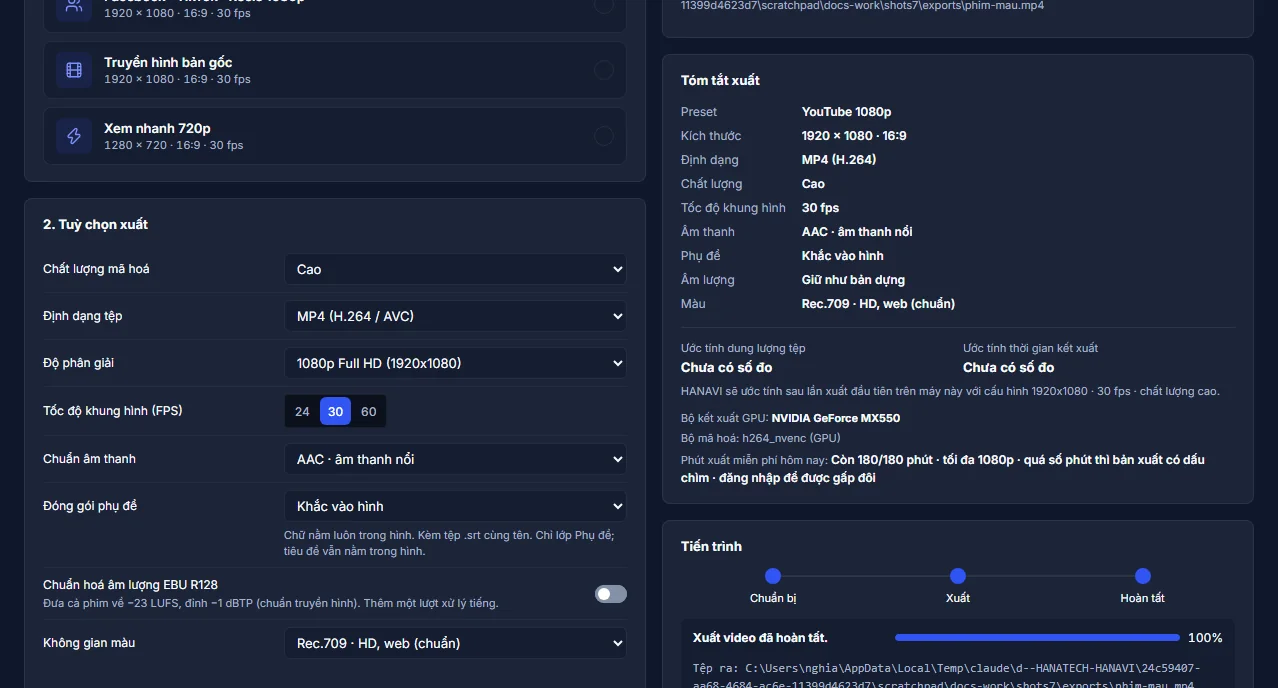Toggle Chuẩn hoá âm lượng EBU R128 switch
The height and width of the screenshot is (688, 1278).
tap(611, 594)
